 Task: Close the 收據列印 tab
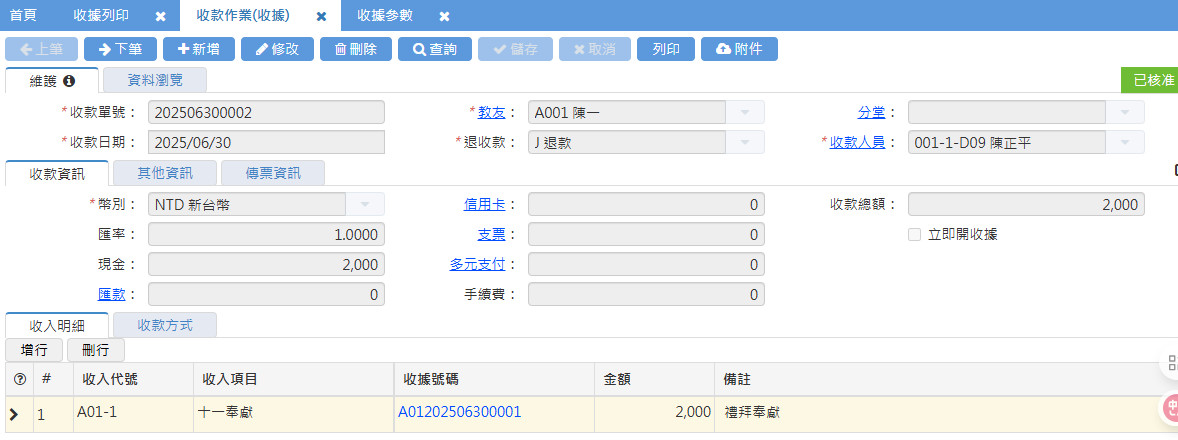pos(161,17)
